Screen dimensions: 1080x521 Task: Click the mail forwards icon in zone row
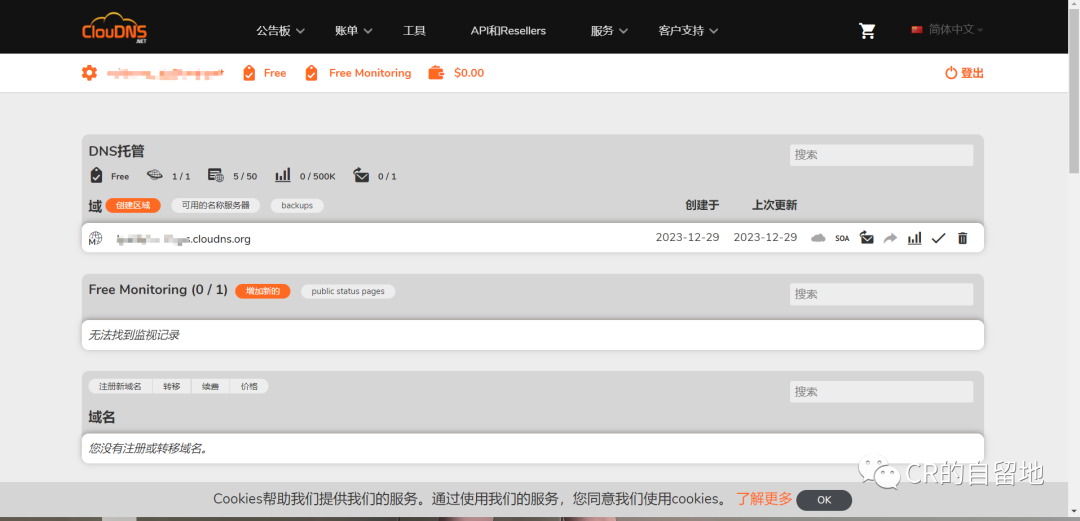[x=866, y=238]
